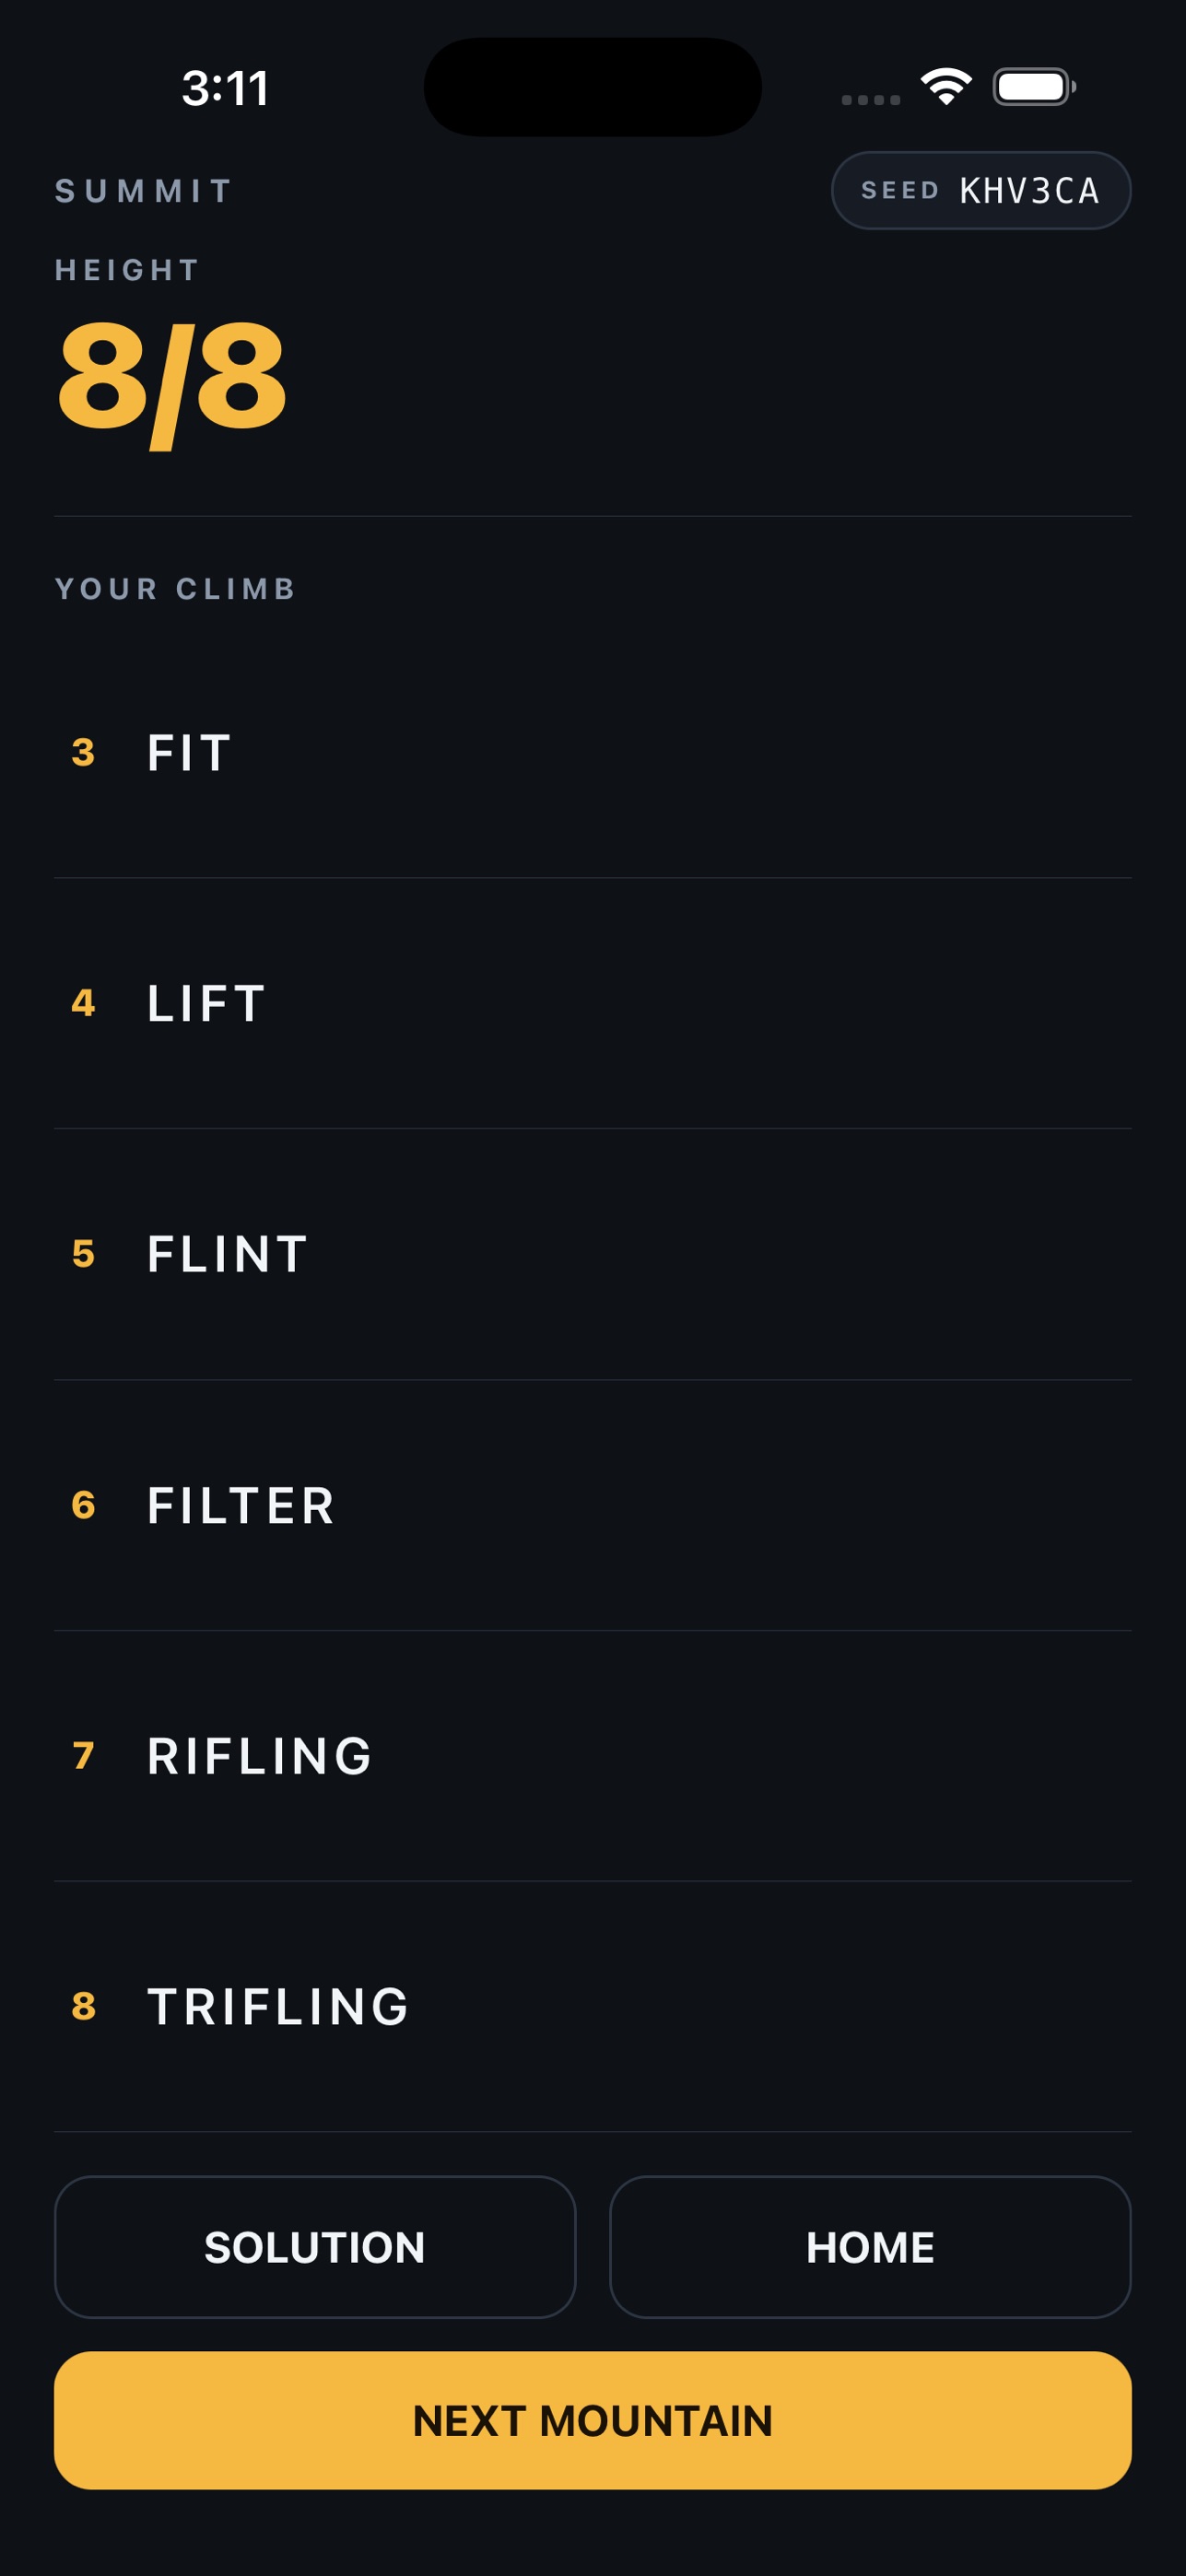Viewport: 1186px width, 2576px height.
Task: Tap the HEIGHT label
Action: (x=127, y=270)
